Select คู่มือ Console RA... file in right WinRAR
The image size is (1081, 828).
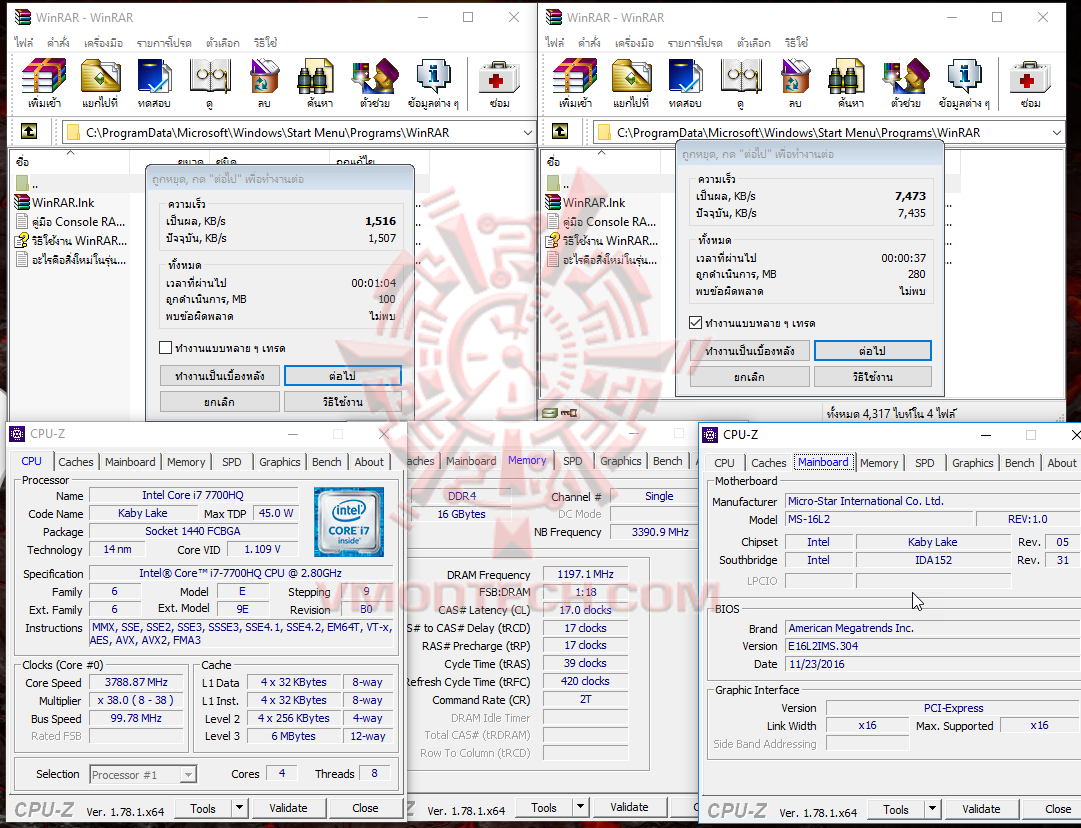[x=609, y=222]
